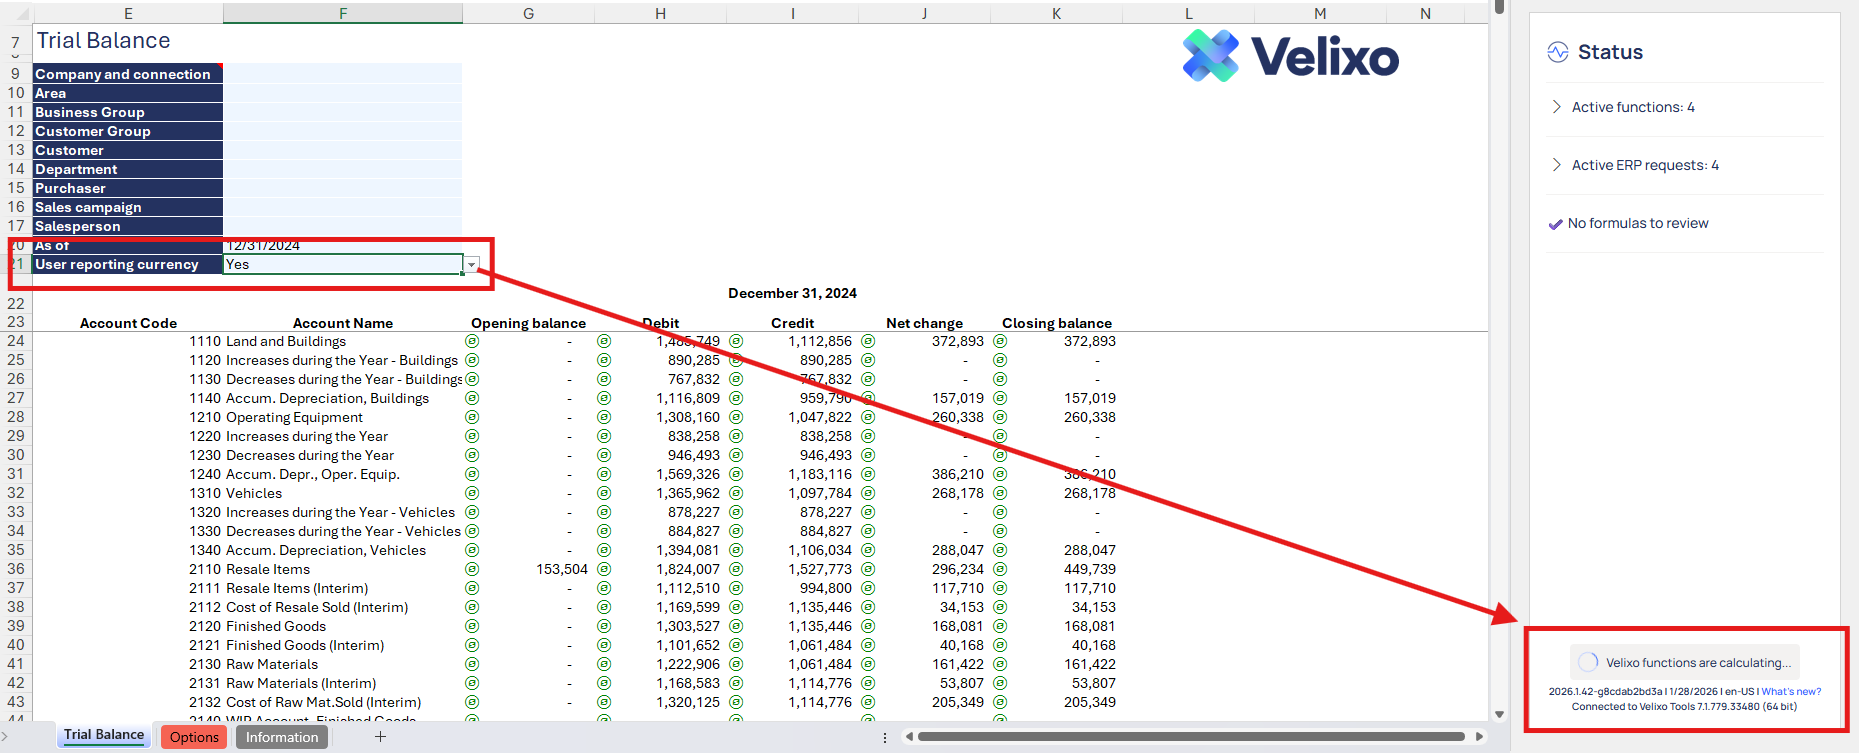Viewport: 1859px width, 753px height.
Task: Click the No formulas to review item
Action: point(1637,223)
